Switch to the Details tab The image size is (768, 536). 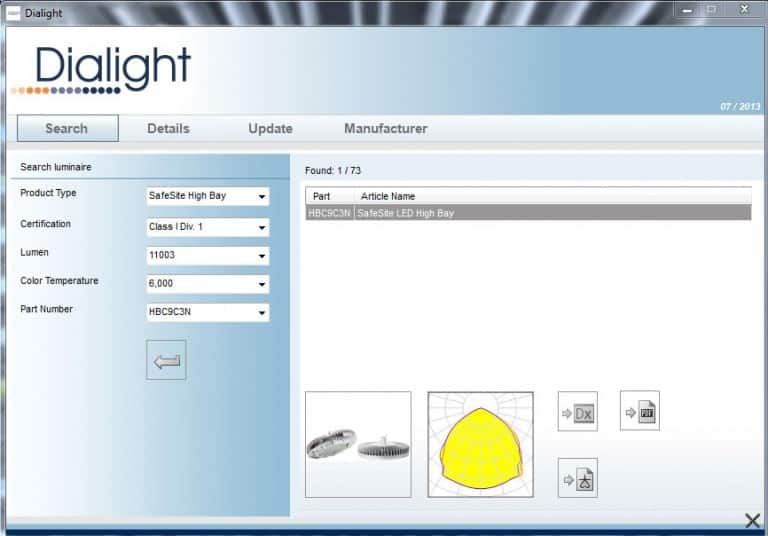click(x=168, y=128)
